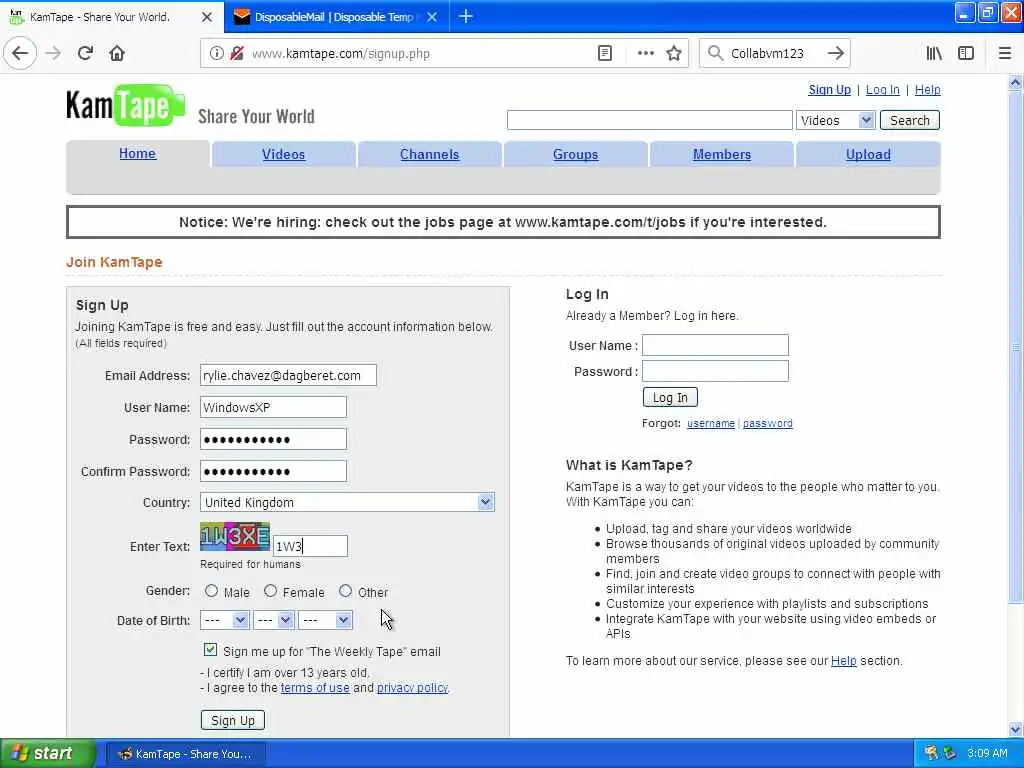Click the page scrollbar down arrow
The width and height of the screenshot is (1024, 768).
click(x=1016, y=729)
